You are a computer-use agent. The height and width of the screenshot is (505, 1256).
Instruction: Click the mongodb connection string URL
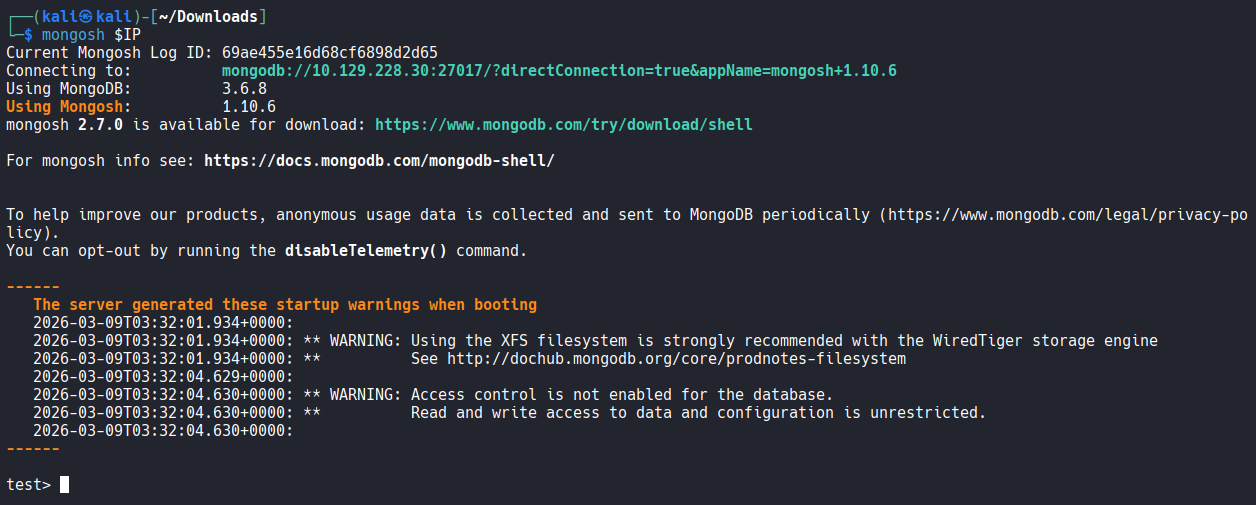[559, 71]
